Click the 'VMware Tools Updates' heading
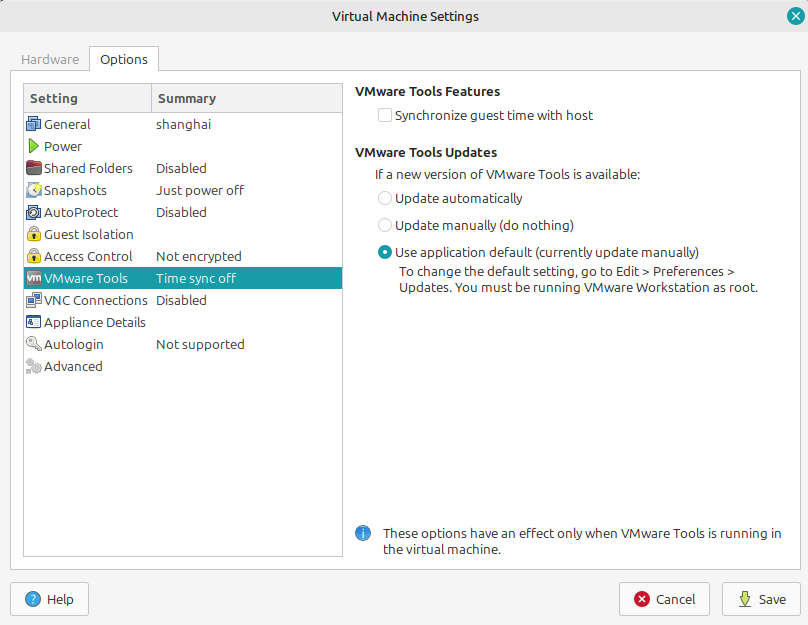Screen dimensions: 808x625 tap(426, 153)
